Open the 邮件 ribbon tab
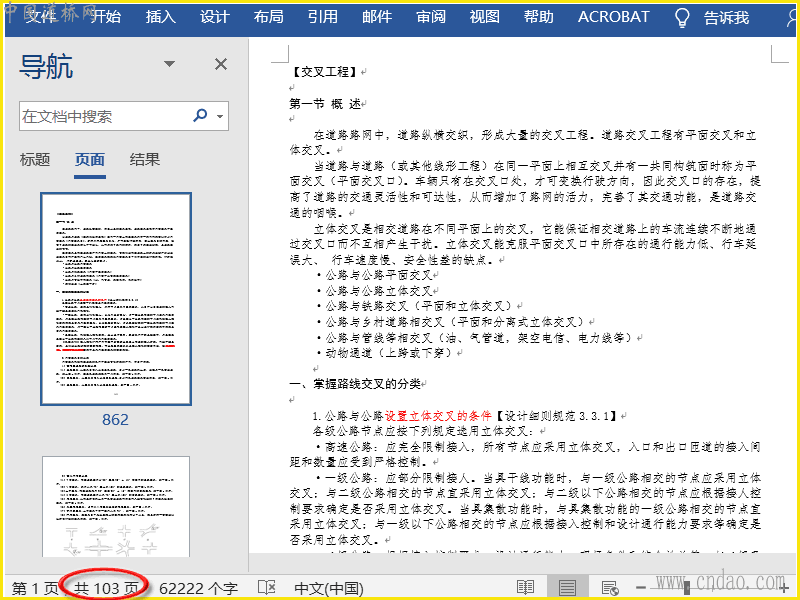The height and width of the screenshot is (600, 800). coord(377,17)
